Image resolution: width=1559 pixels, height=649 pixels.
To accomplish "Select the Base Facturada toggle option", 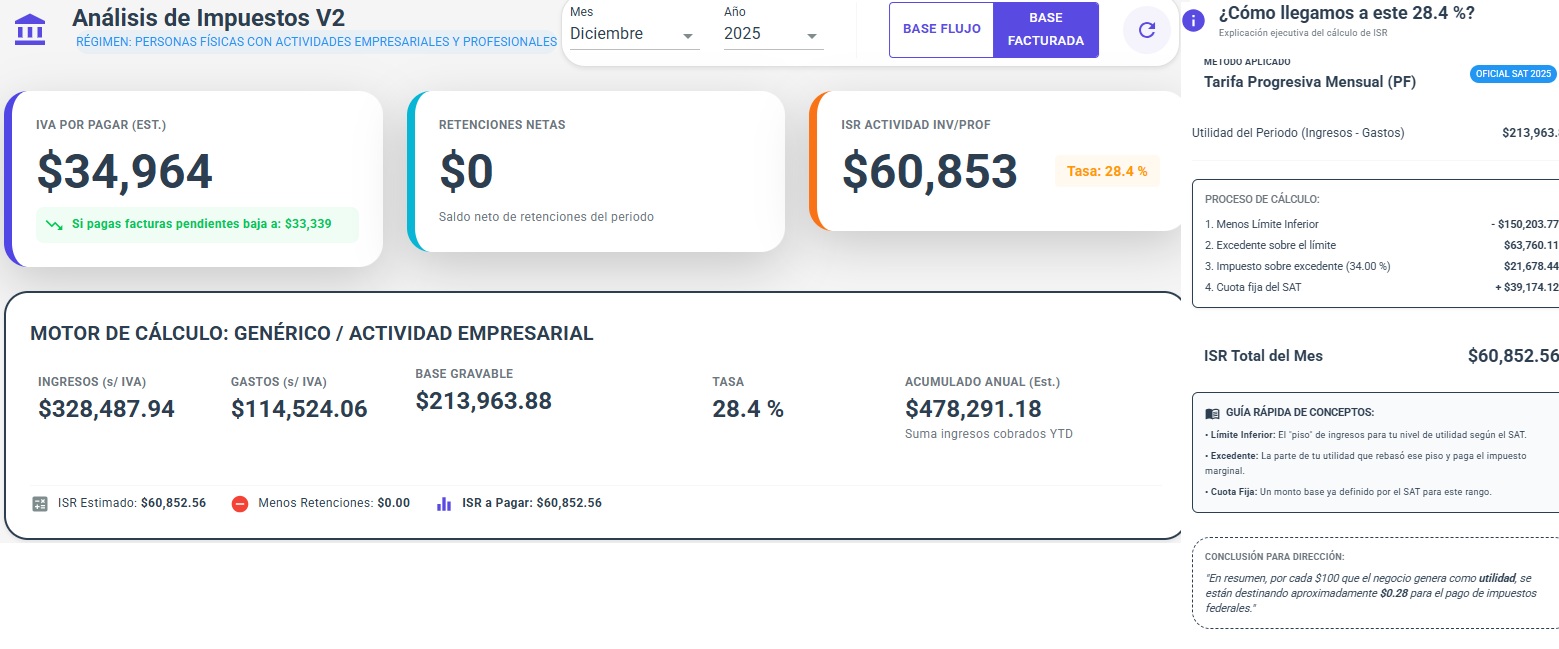I will (x=1045, y=30).
